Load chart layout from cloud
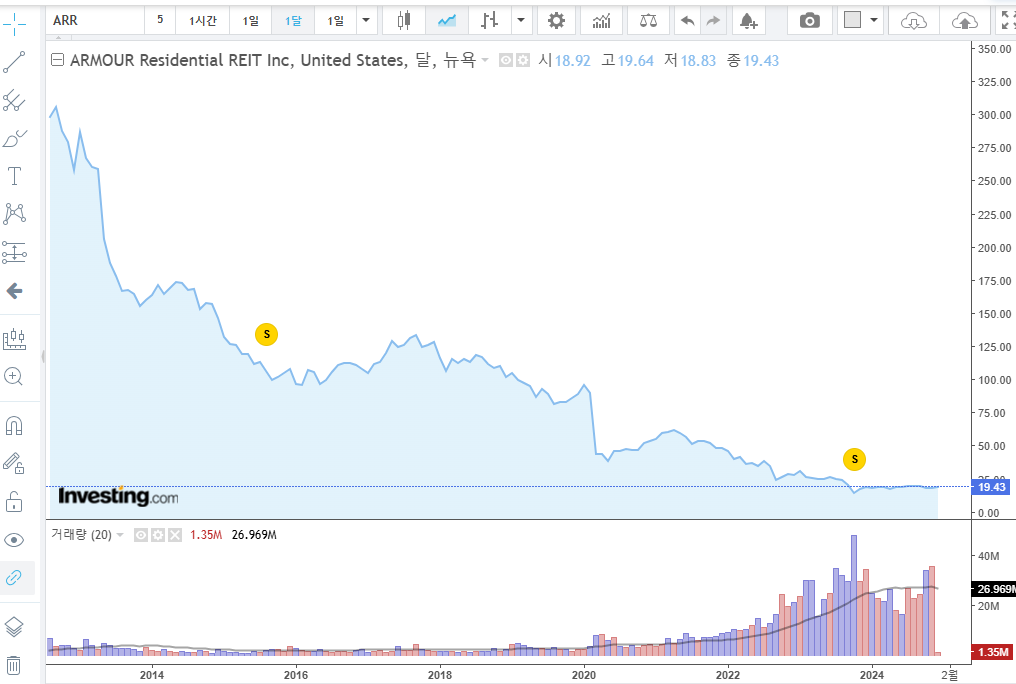 click(913, 21)
